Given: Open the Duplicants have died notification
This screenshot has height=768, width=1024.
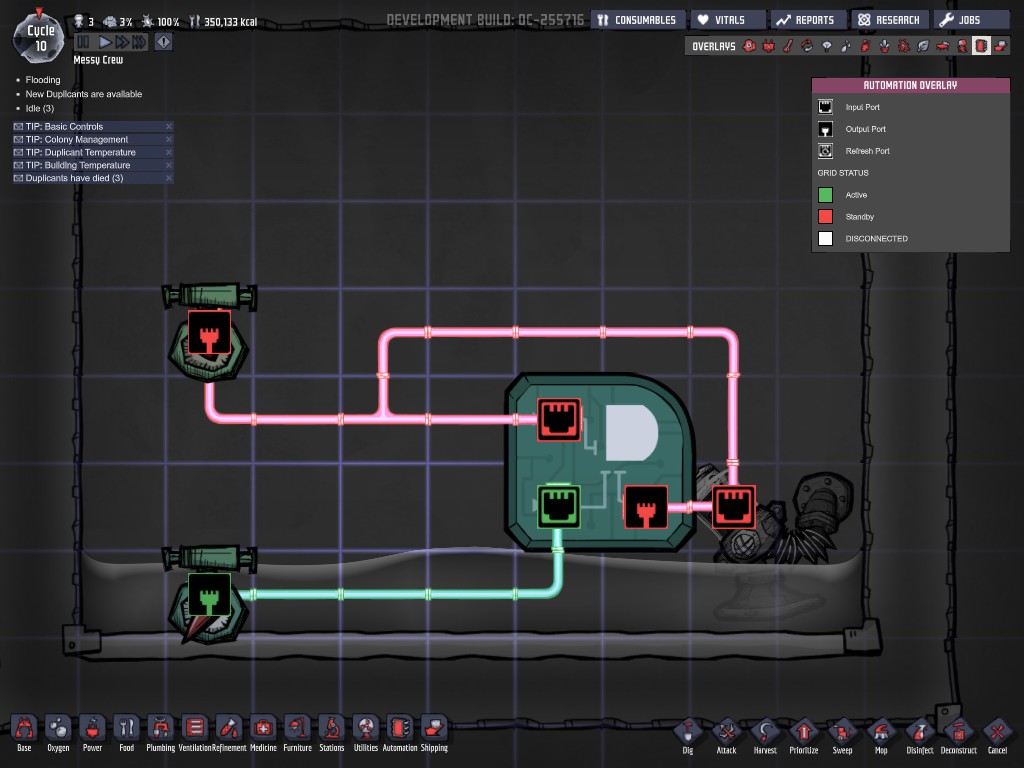Looking at the screenshot, I should point(75,178).
